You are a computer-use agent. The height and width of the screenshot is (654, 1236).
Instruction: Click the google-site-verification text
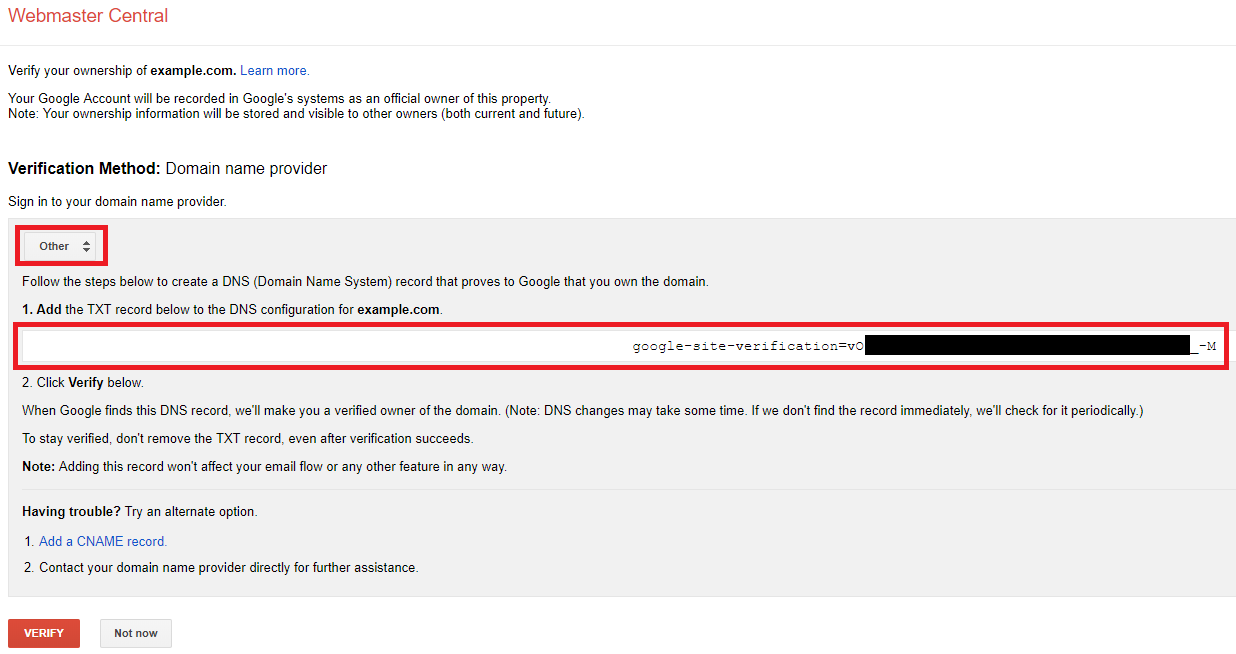point(738,347)
